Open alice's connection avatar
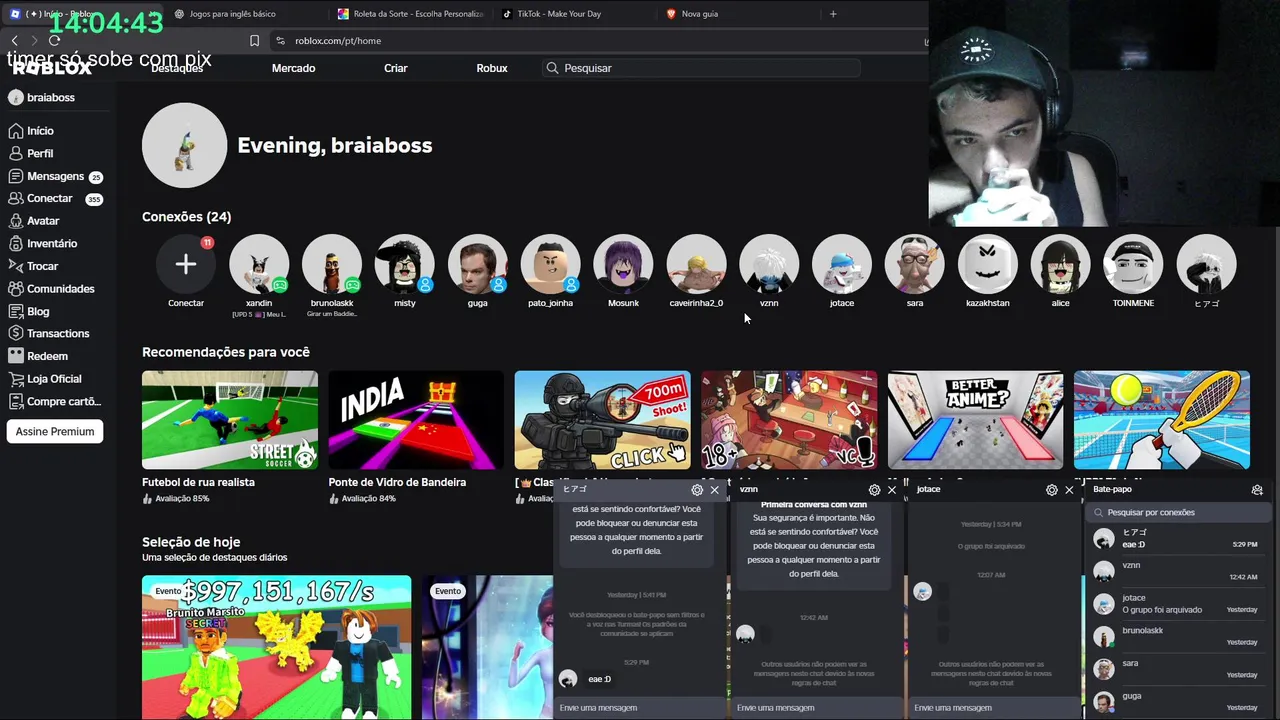Image resolution: width=1280 pixels, height=720 pixels. click(x=1060, y=264)
